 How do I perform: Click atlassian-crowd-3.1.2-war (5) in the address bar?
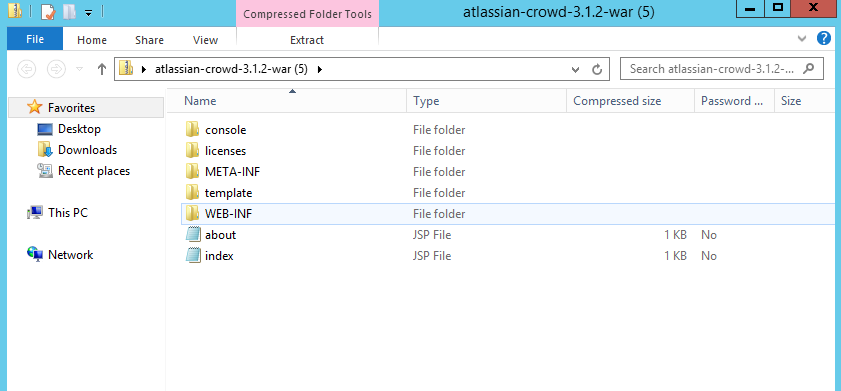pos(231,69)
